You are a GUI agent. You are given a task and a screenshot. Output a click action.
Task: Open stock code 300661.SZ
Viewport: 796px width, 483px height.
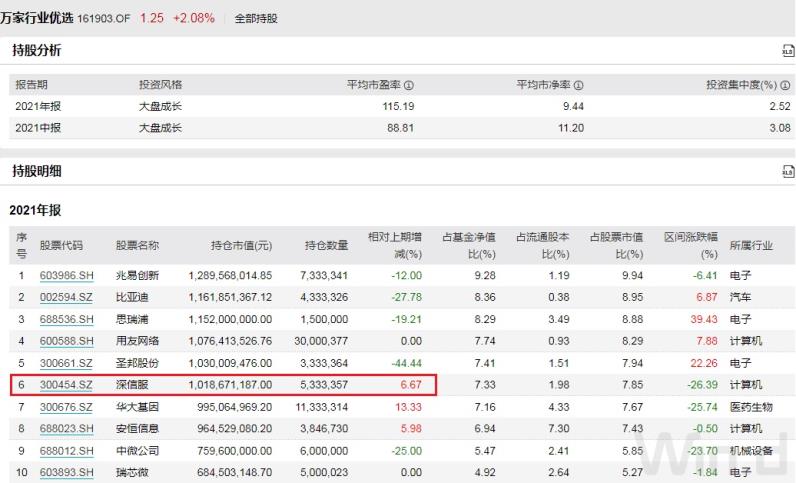coord(66,363)
